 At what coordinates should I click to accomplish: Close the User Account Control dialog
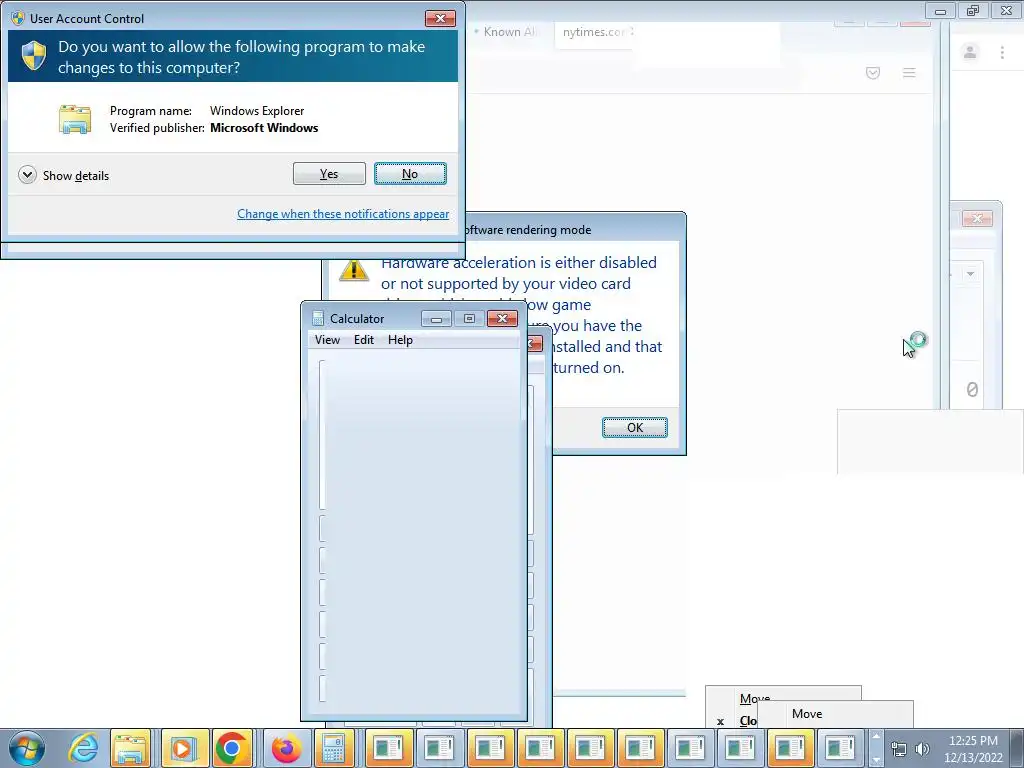click(440, 18)
